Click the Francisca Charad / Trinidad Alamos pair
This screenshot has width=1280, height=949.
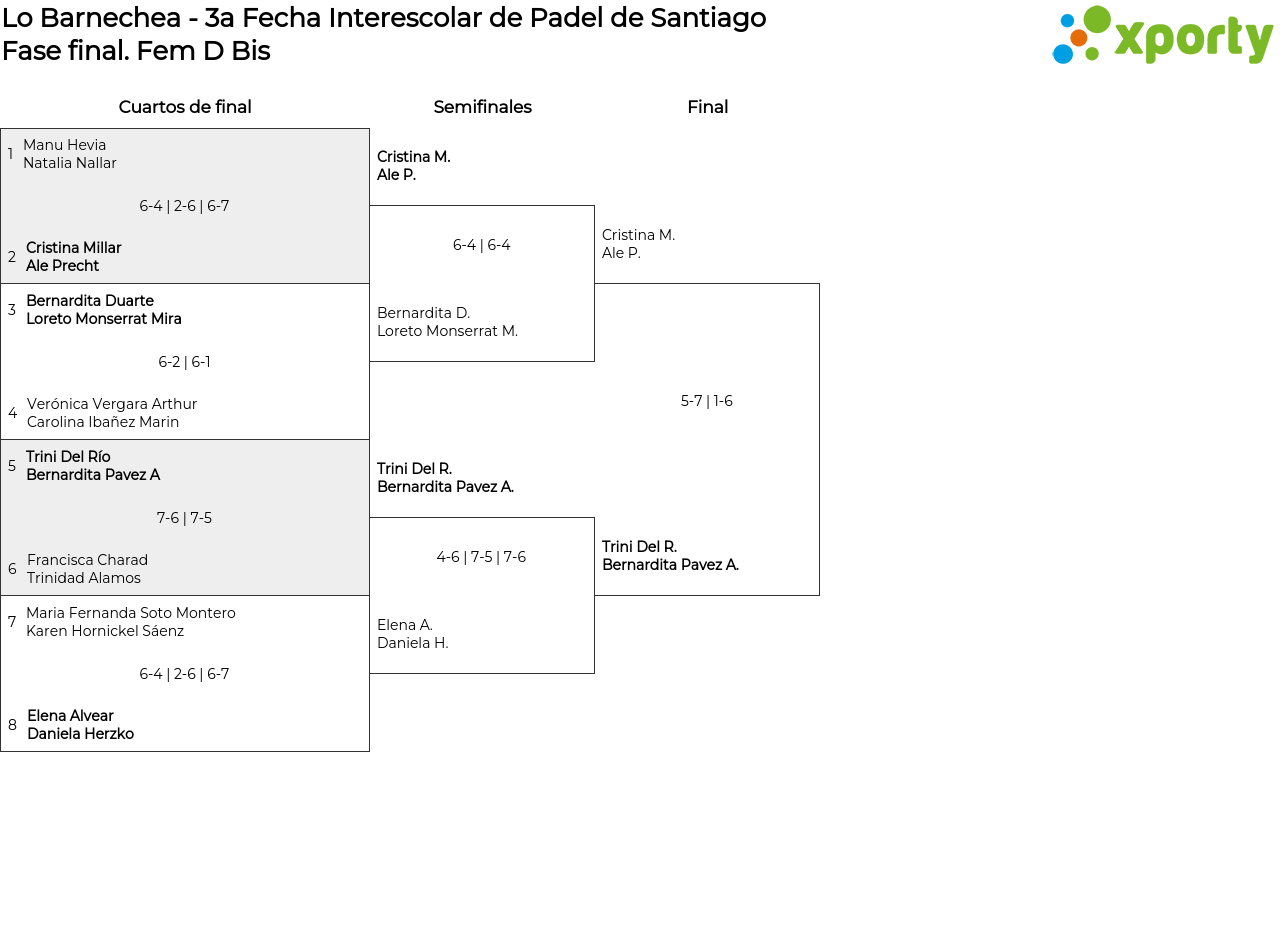tap(87, 569)
